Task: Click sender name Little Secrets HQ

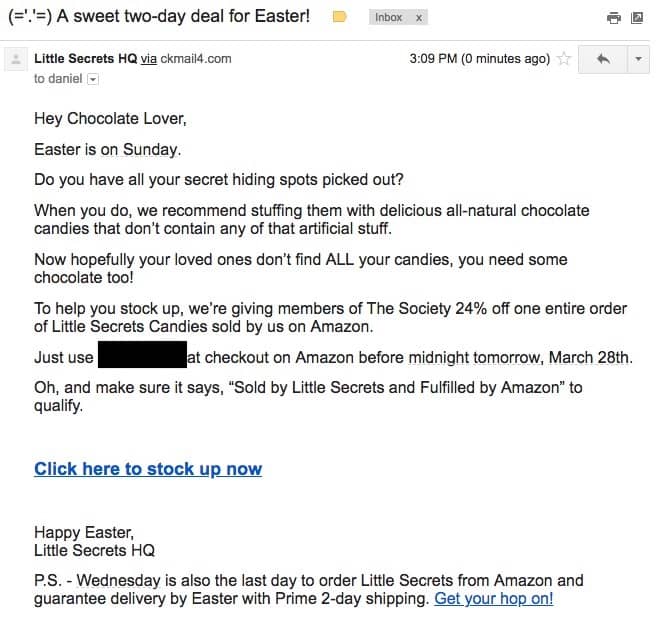Action: click(x=85, y=59)
